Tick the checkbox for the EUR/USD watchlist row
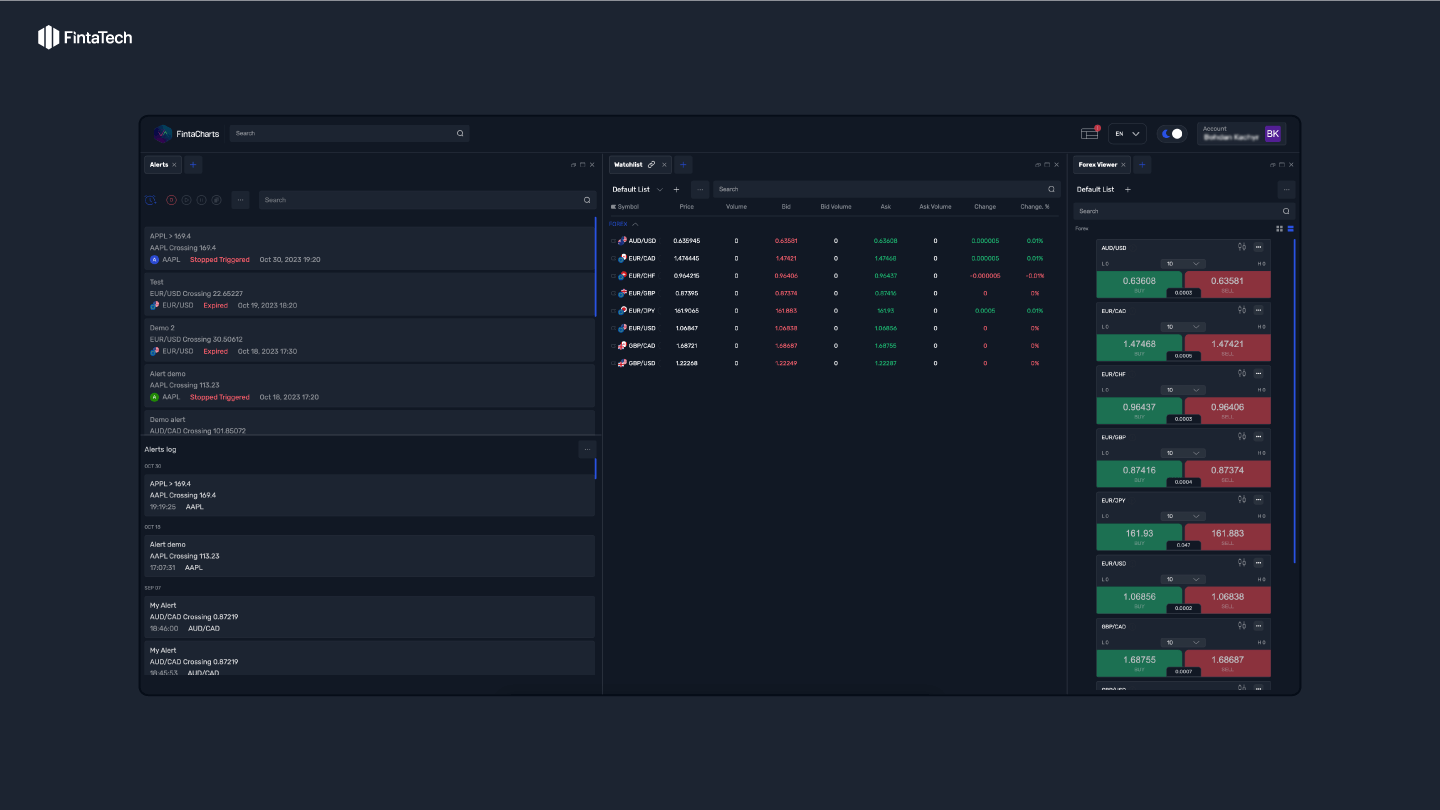The image size is (1440, 810). tap(613, 328)
